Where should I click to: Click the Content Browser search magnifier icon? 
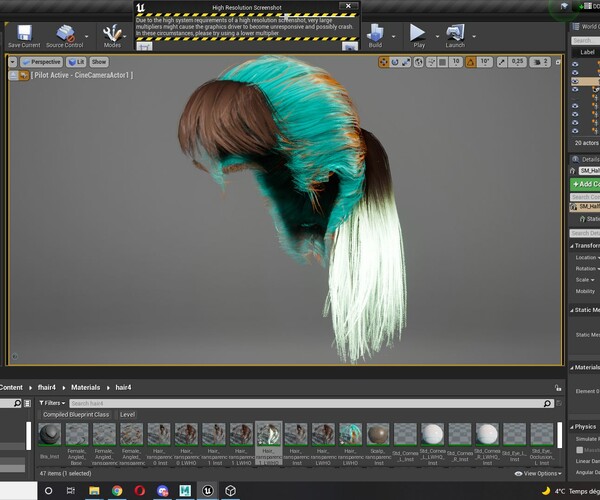click(547, 404)
